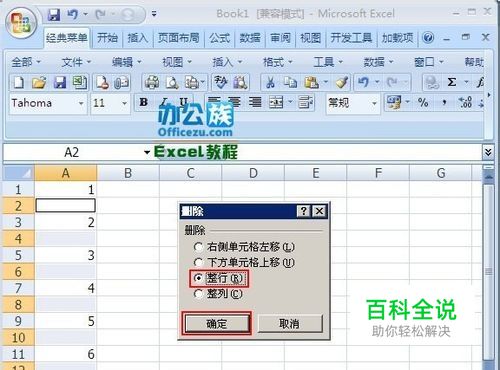Click cell A3 containing 2
The height and width of the screenshot is (370, 500).
coord(66,223)
